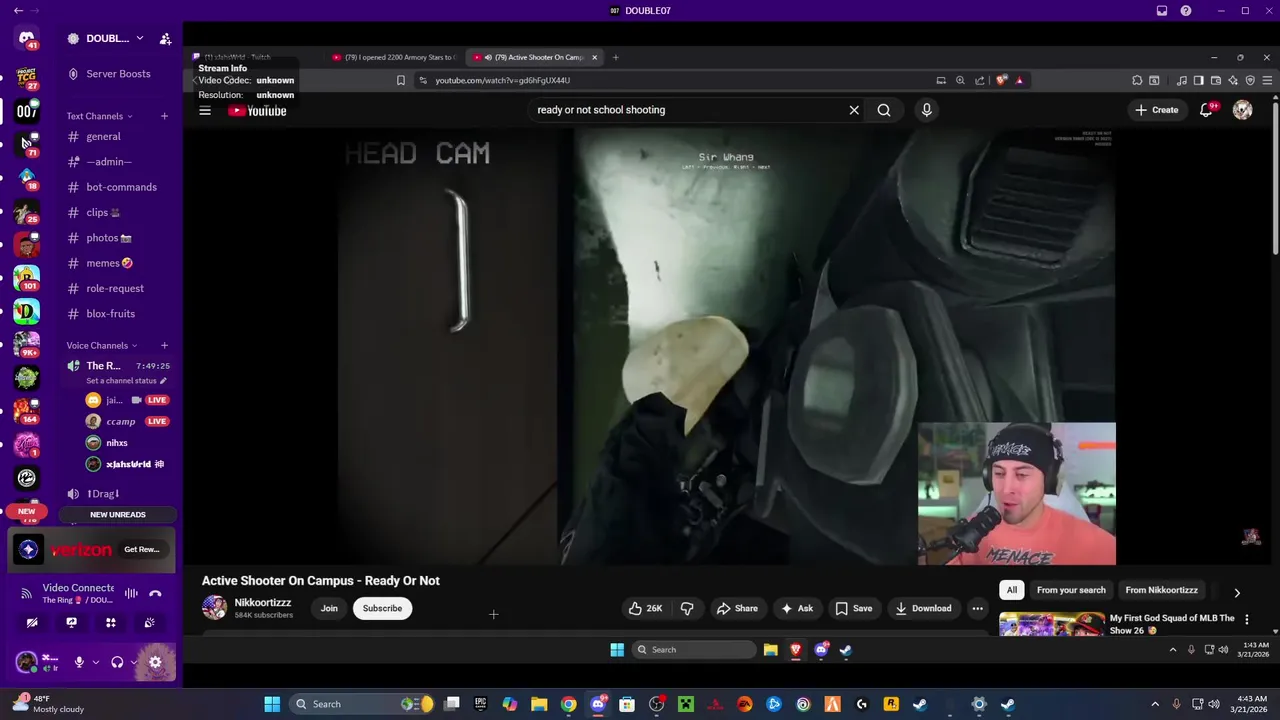
Task: Save the video to playlist
Action: click(854, 608)
